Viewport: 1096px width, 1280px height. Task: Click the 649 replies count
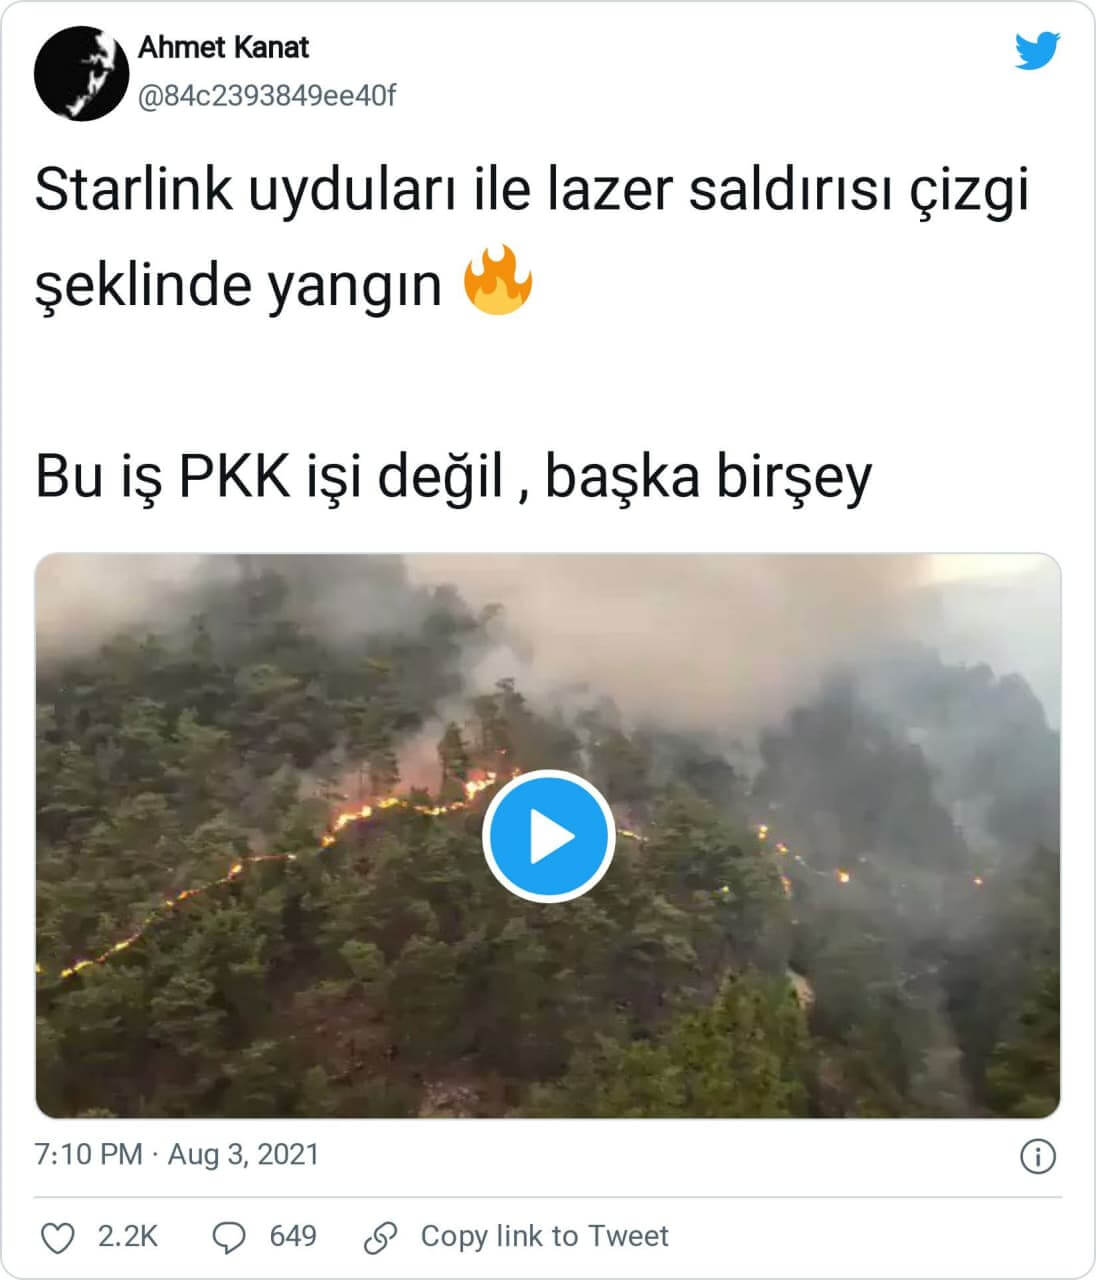[x=293, y=1236]
